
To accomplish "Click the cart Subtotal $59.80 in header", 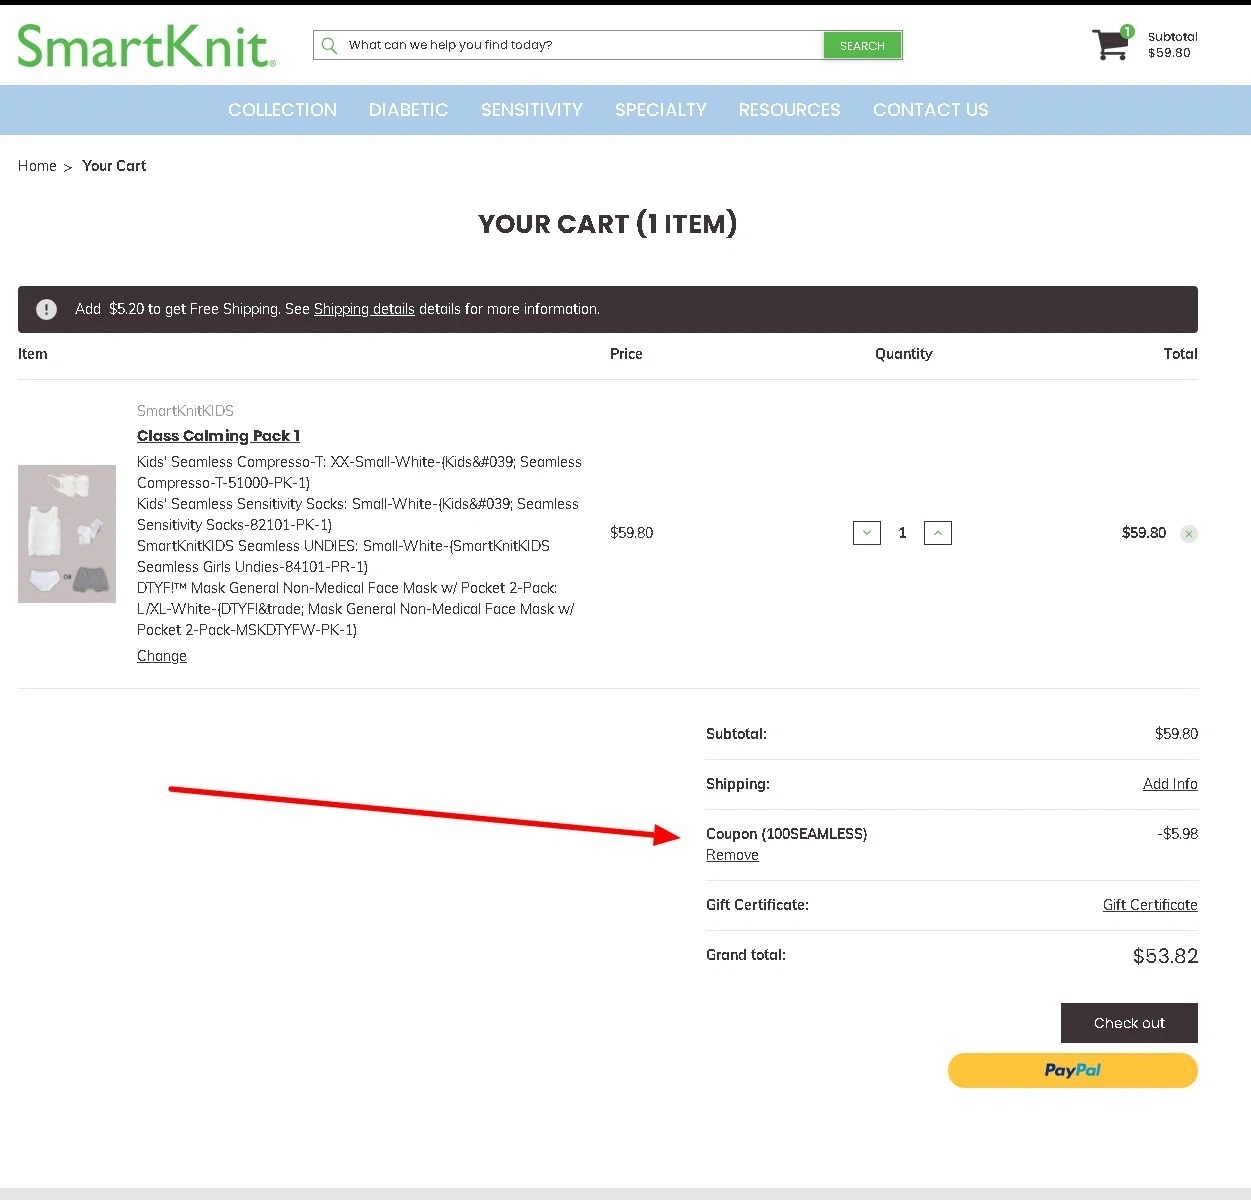I will pos(1172,45).
